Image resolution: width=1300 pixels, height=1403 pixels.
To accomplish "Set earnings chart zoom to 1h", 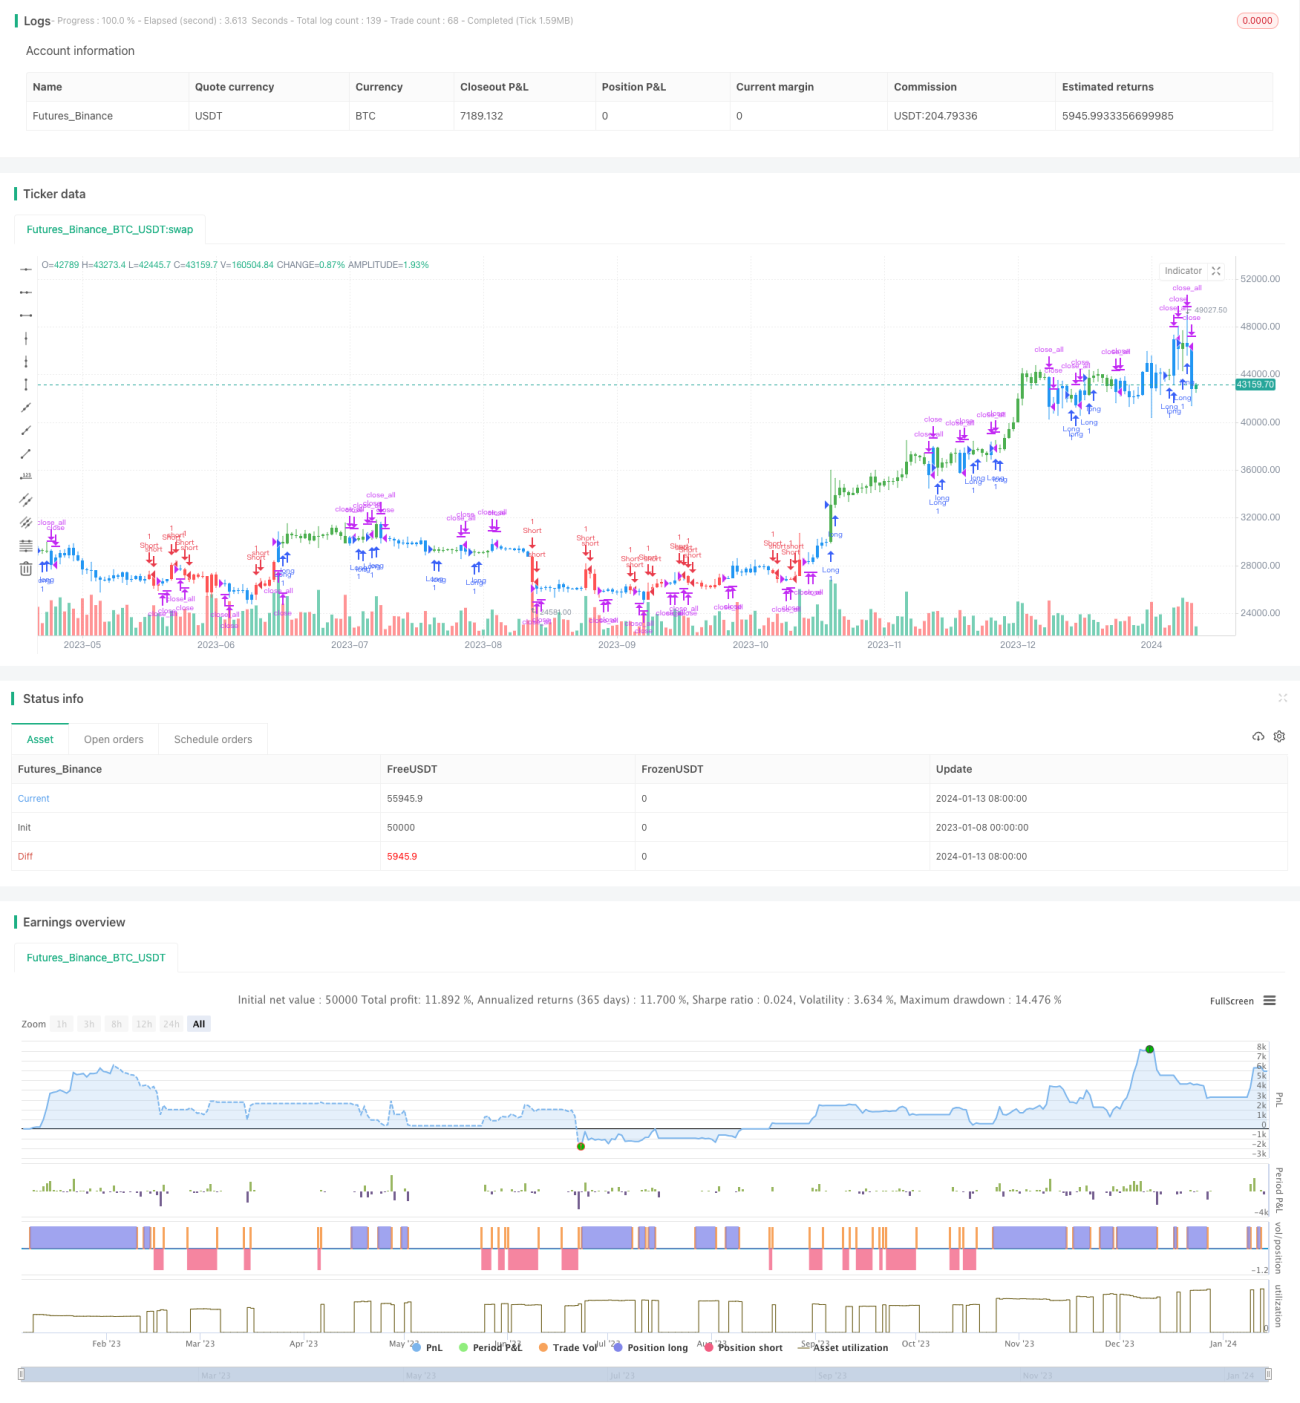I will [x=62, y=1024].
